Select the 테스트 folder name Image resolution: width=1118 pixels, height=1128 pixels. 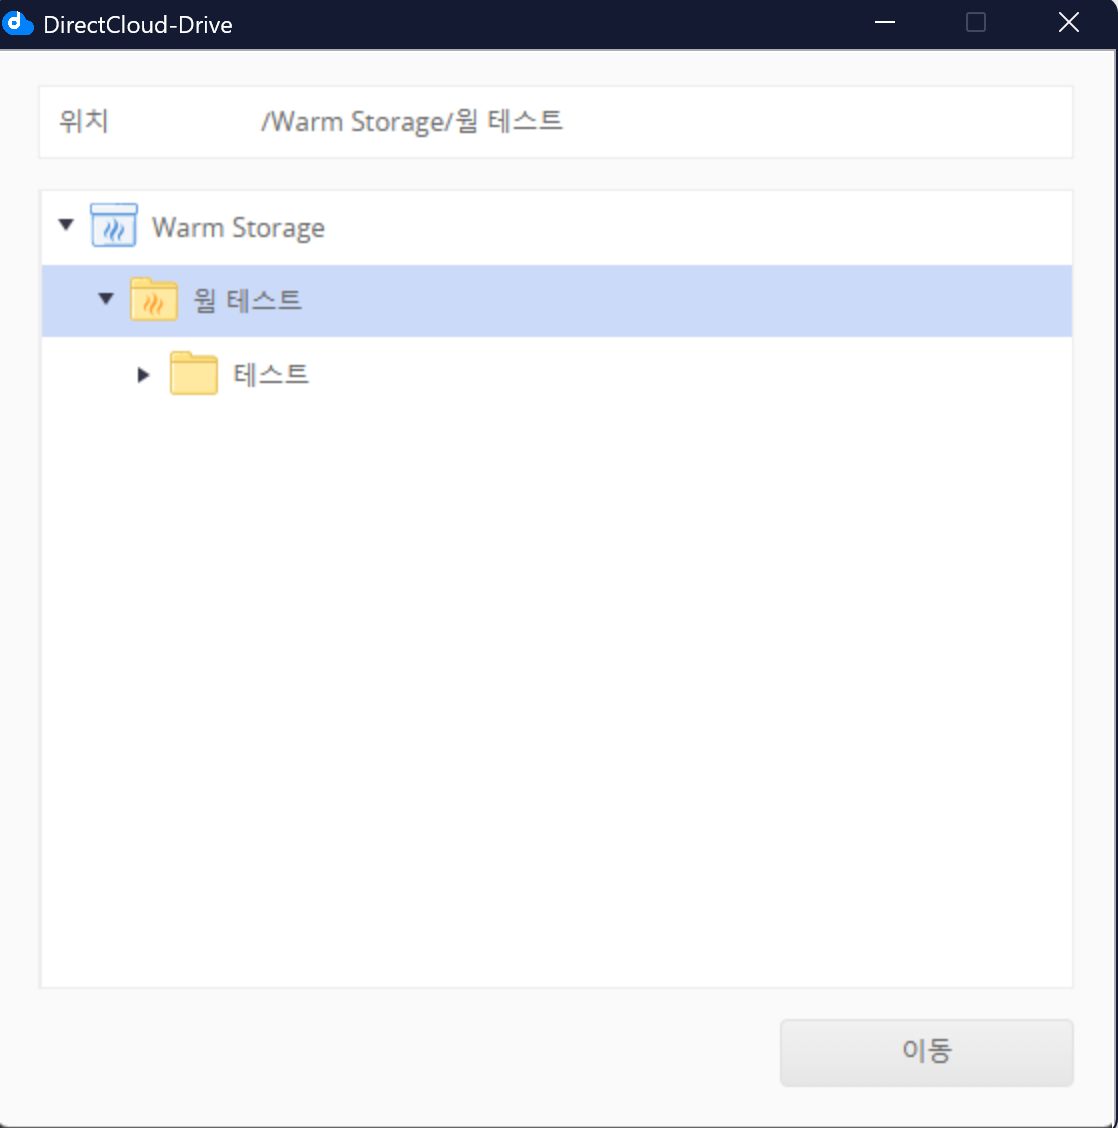(x=271, y=374)
